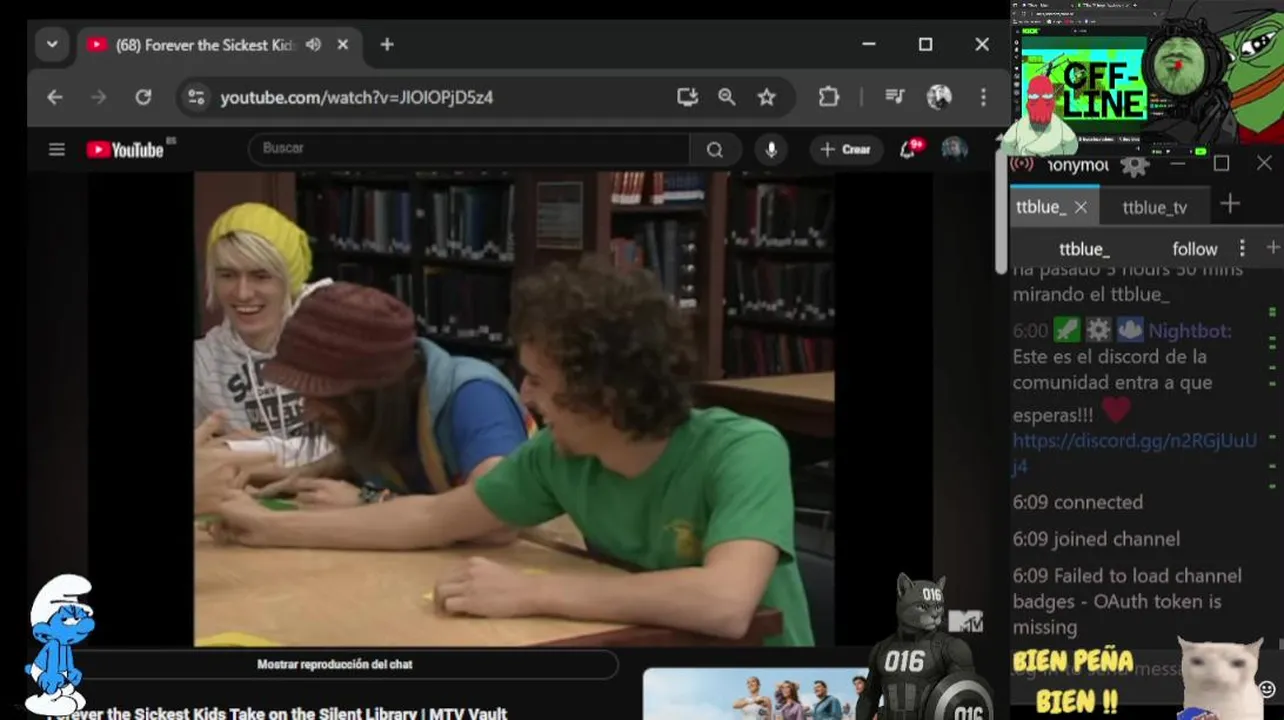Add a split with the header plus icon

(1273, 247)
